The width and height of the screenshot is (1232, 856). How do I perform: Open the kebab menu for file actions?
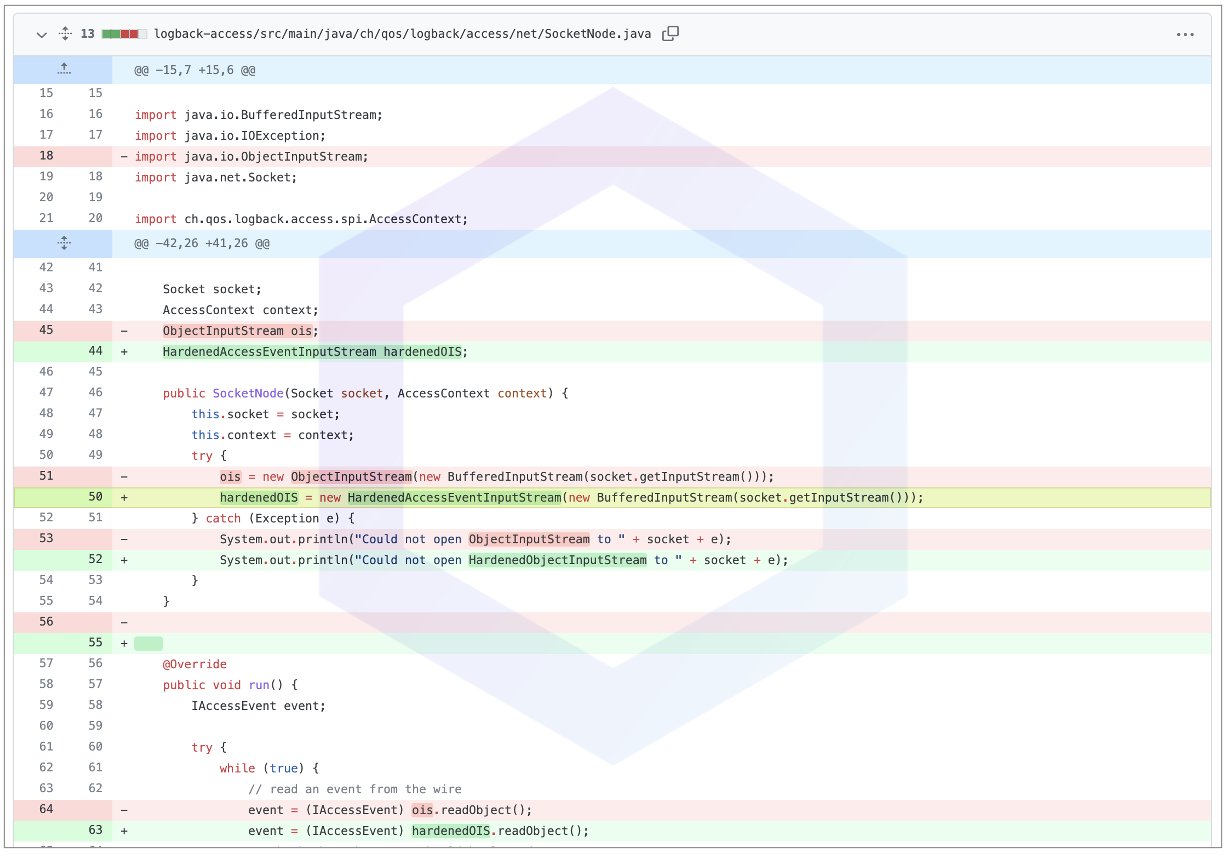1185,34
